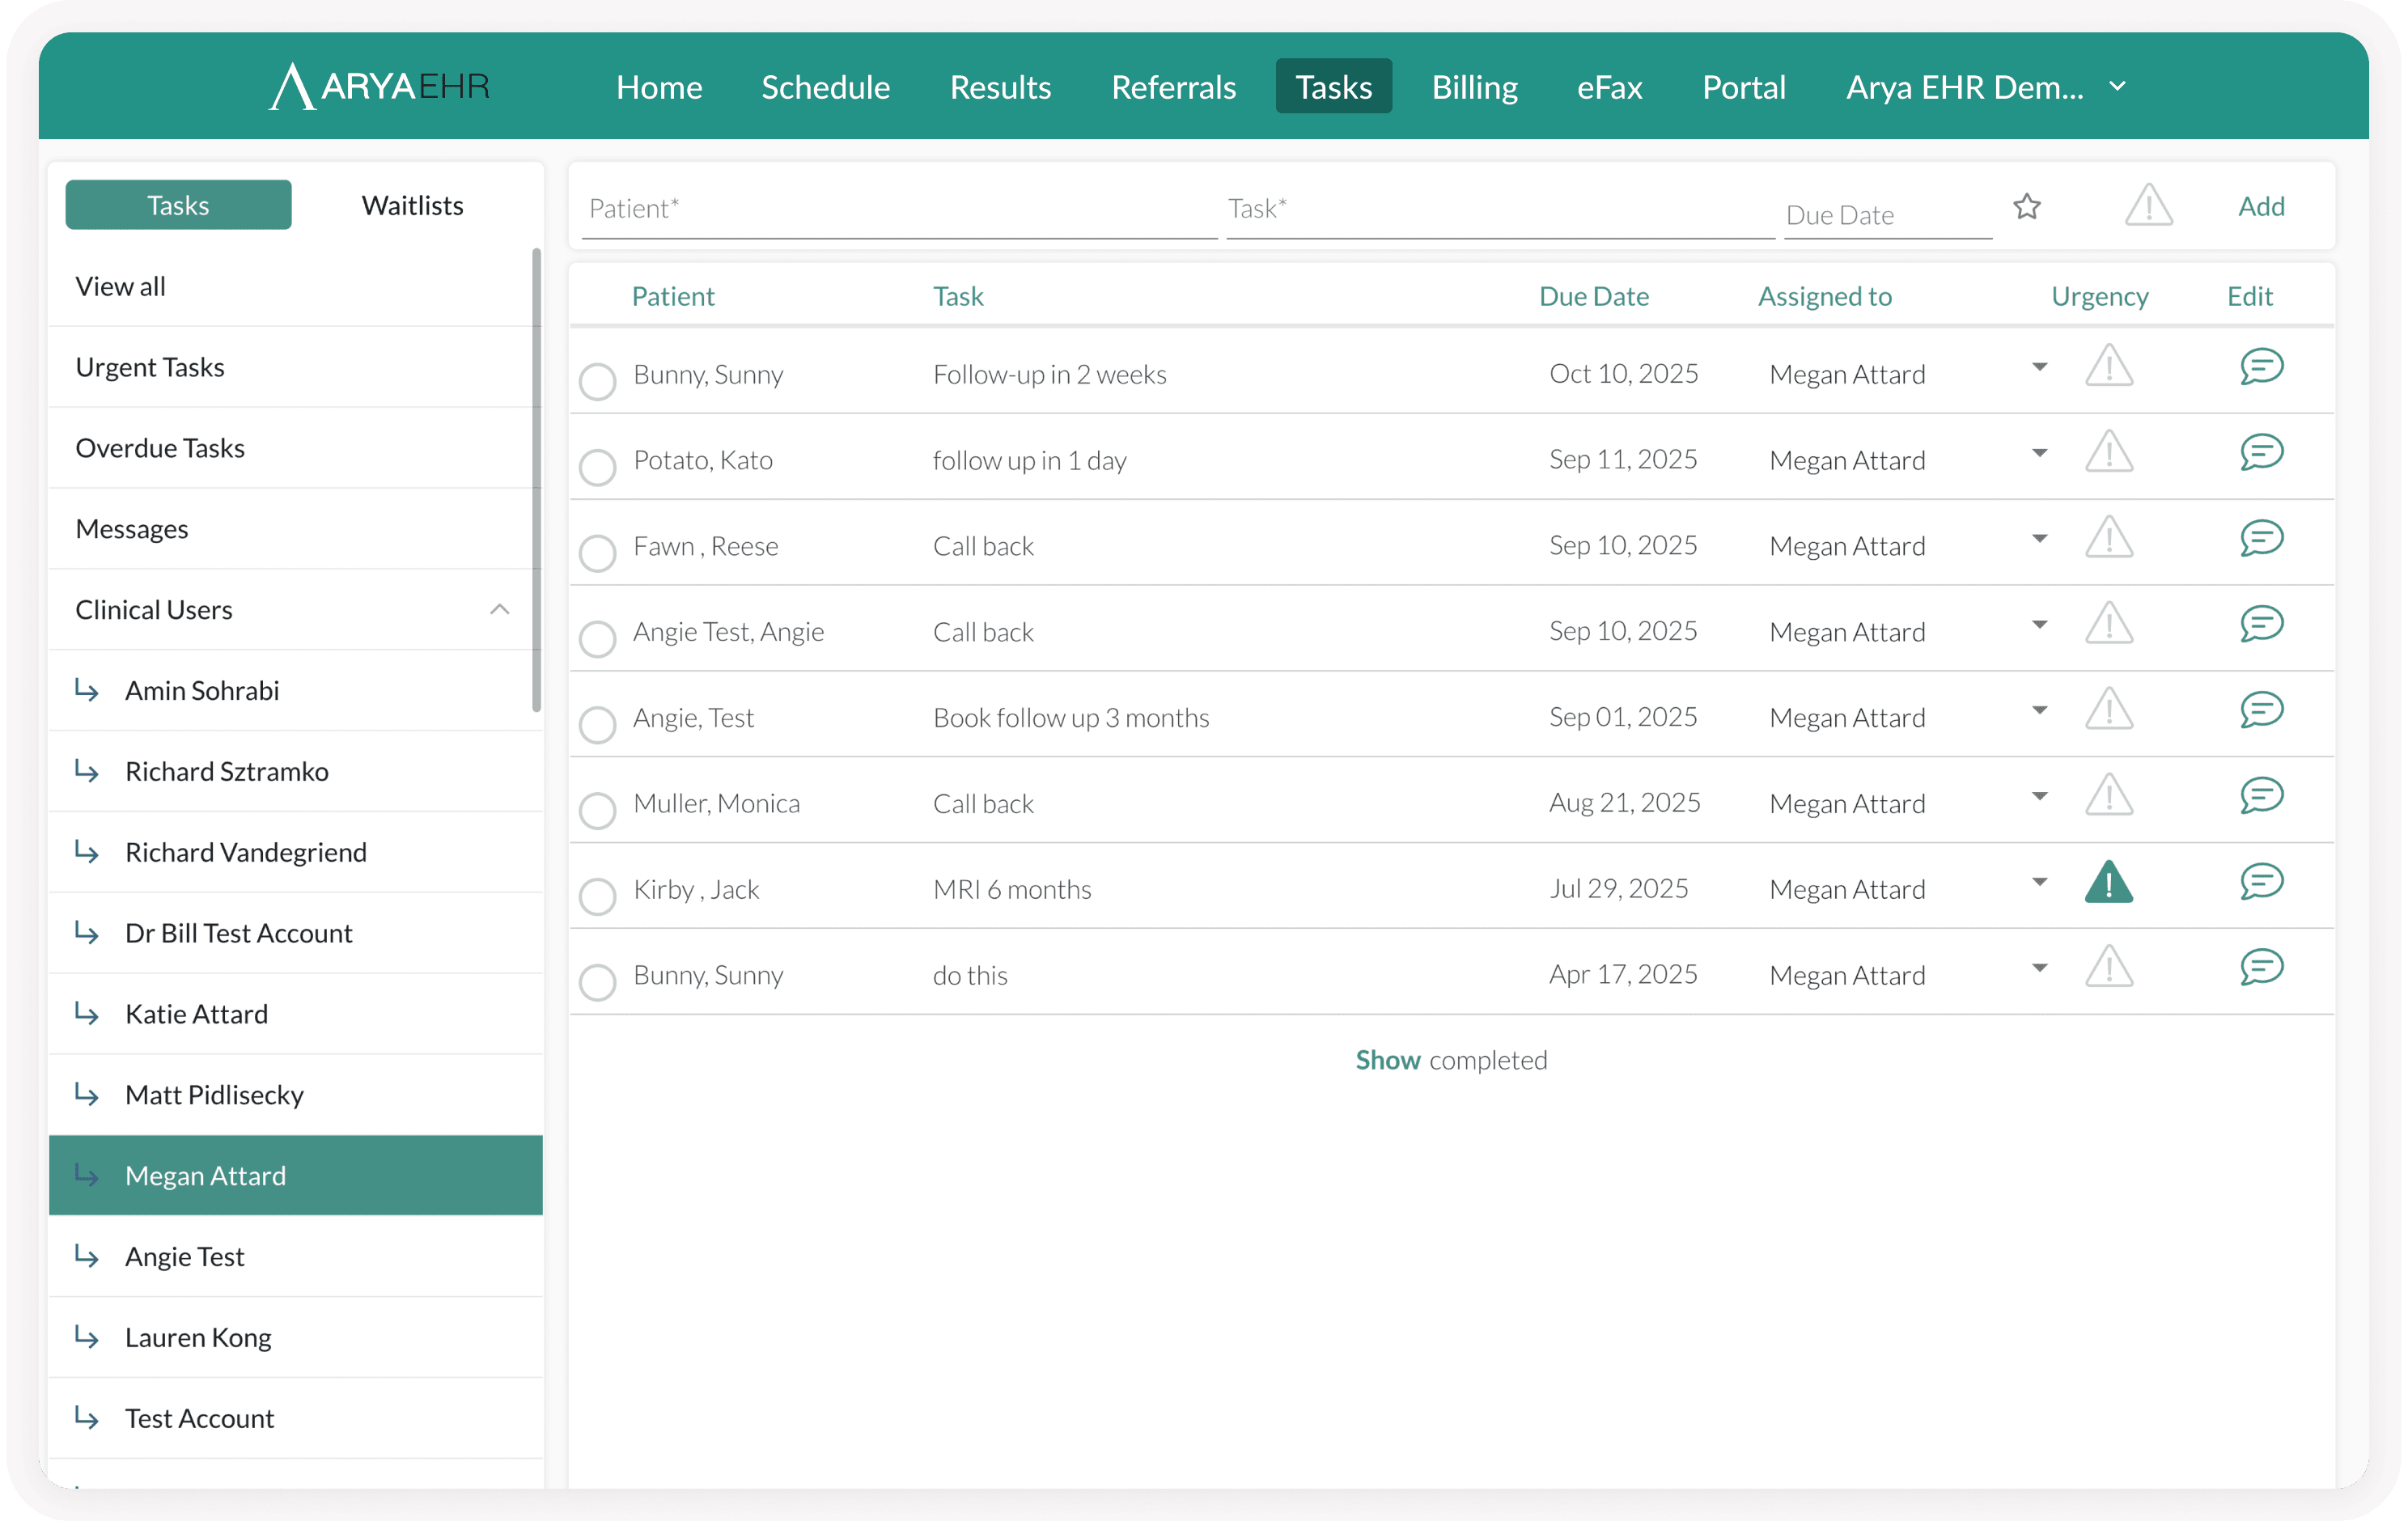
Task: Mark new task urgent with warning triangle
Action: [2148, 206]
